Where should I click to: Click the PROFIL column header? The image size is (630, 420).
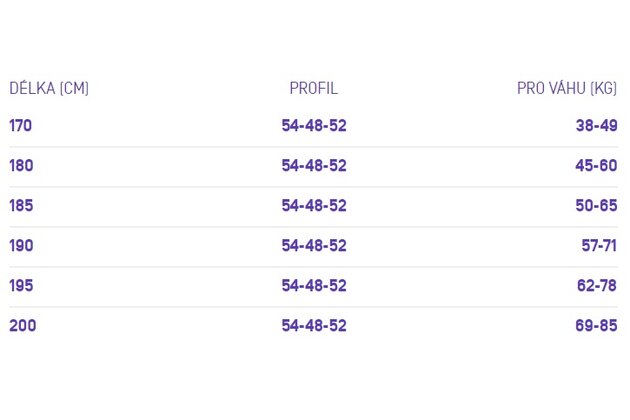tap(314, 88)
